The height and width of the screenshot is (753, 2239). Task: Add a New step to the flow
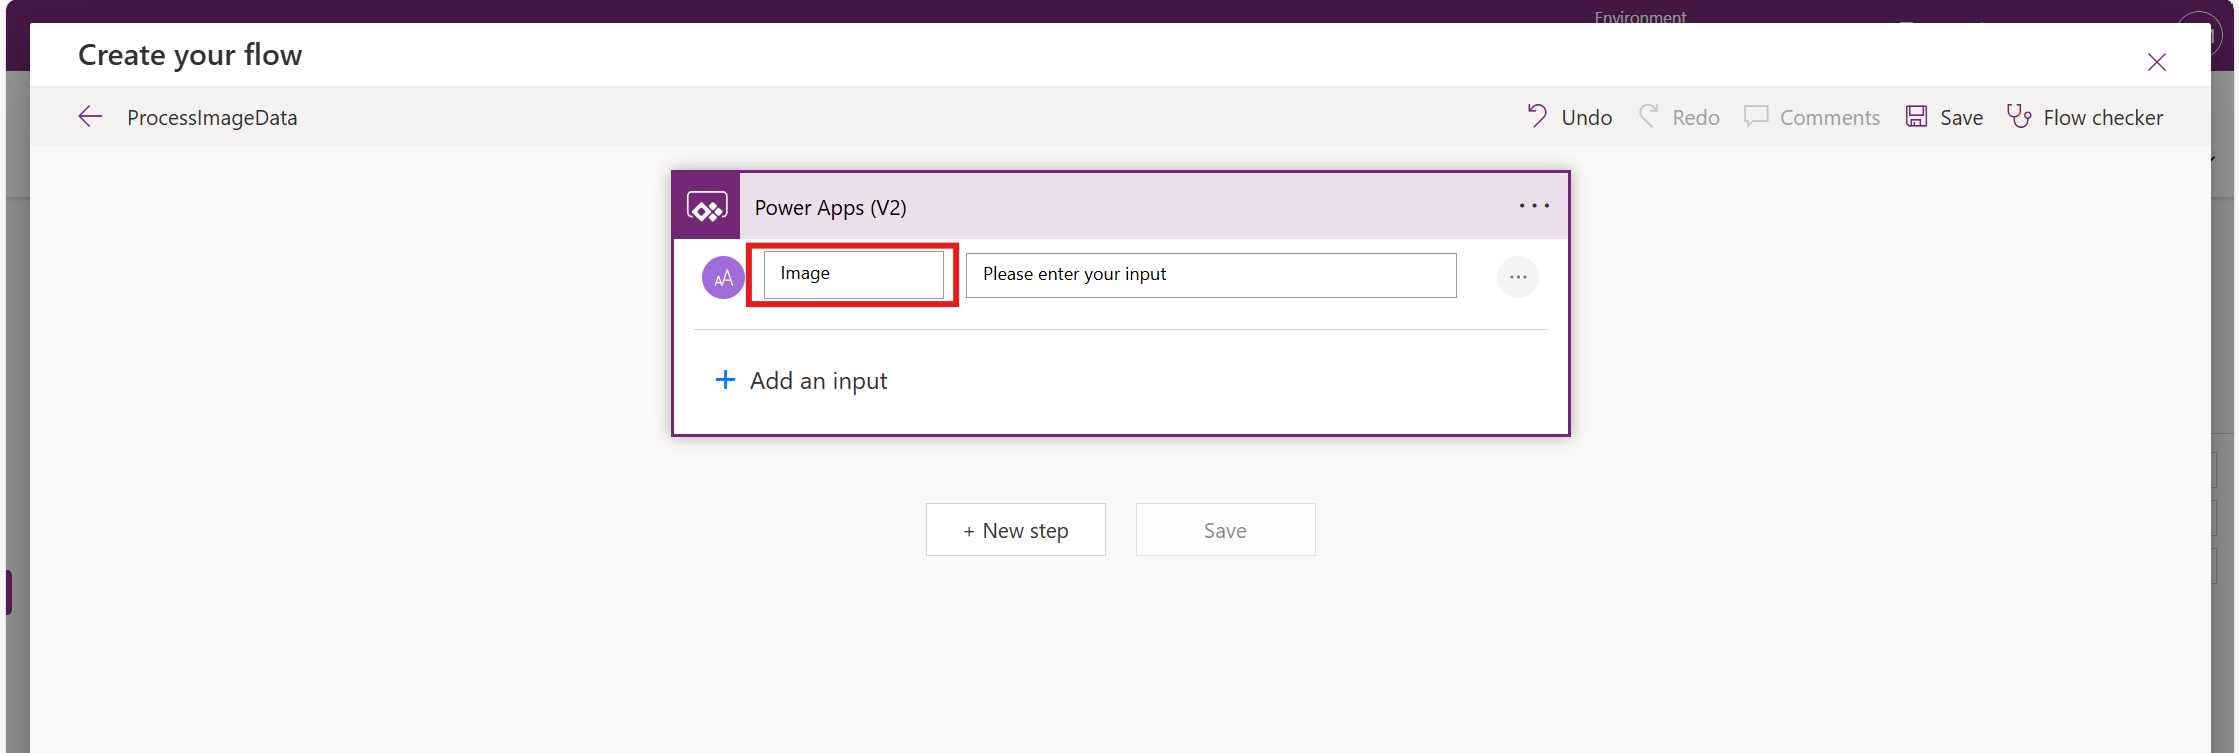click(x=1015, y=530)
